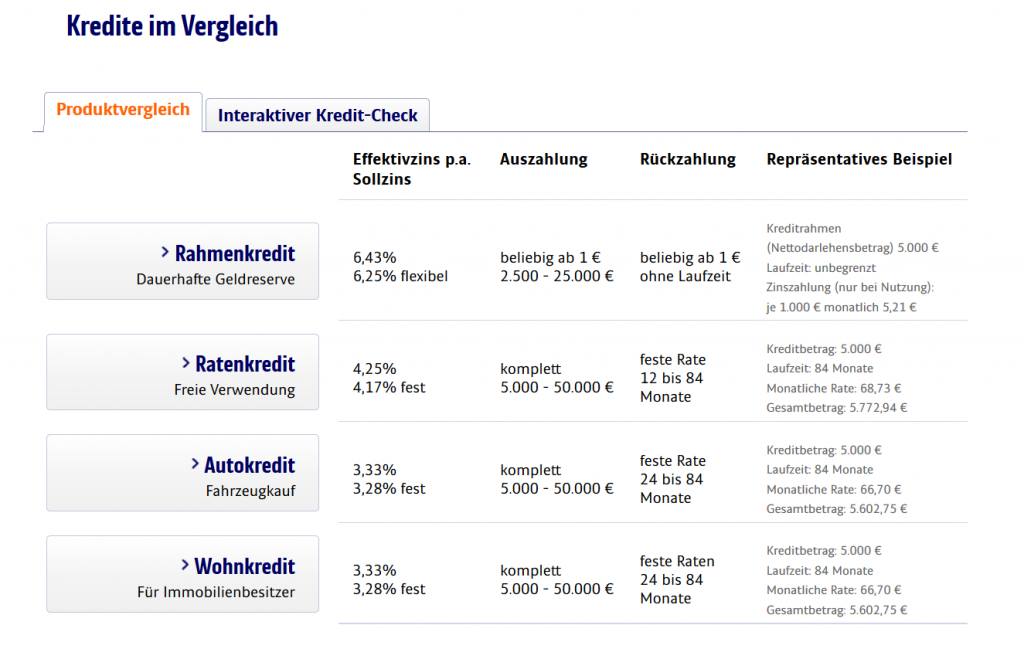The image size is (1024, 659).
Task: Click the Kredite im Vergleich heading
Action: coord(172,26)
